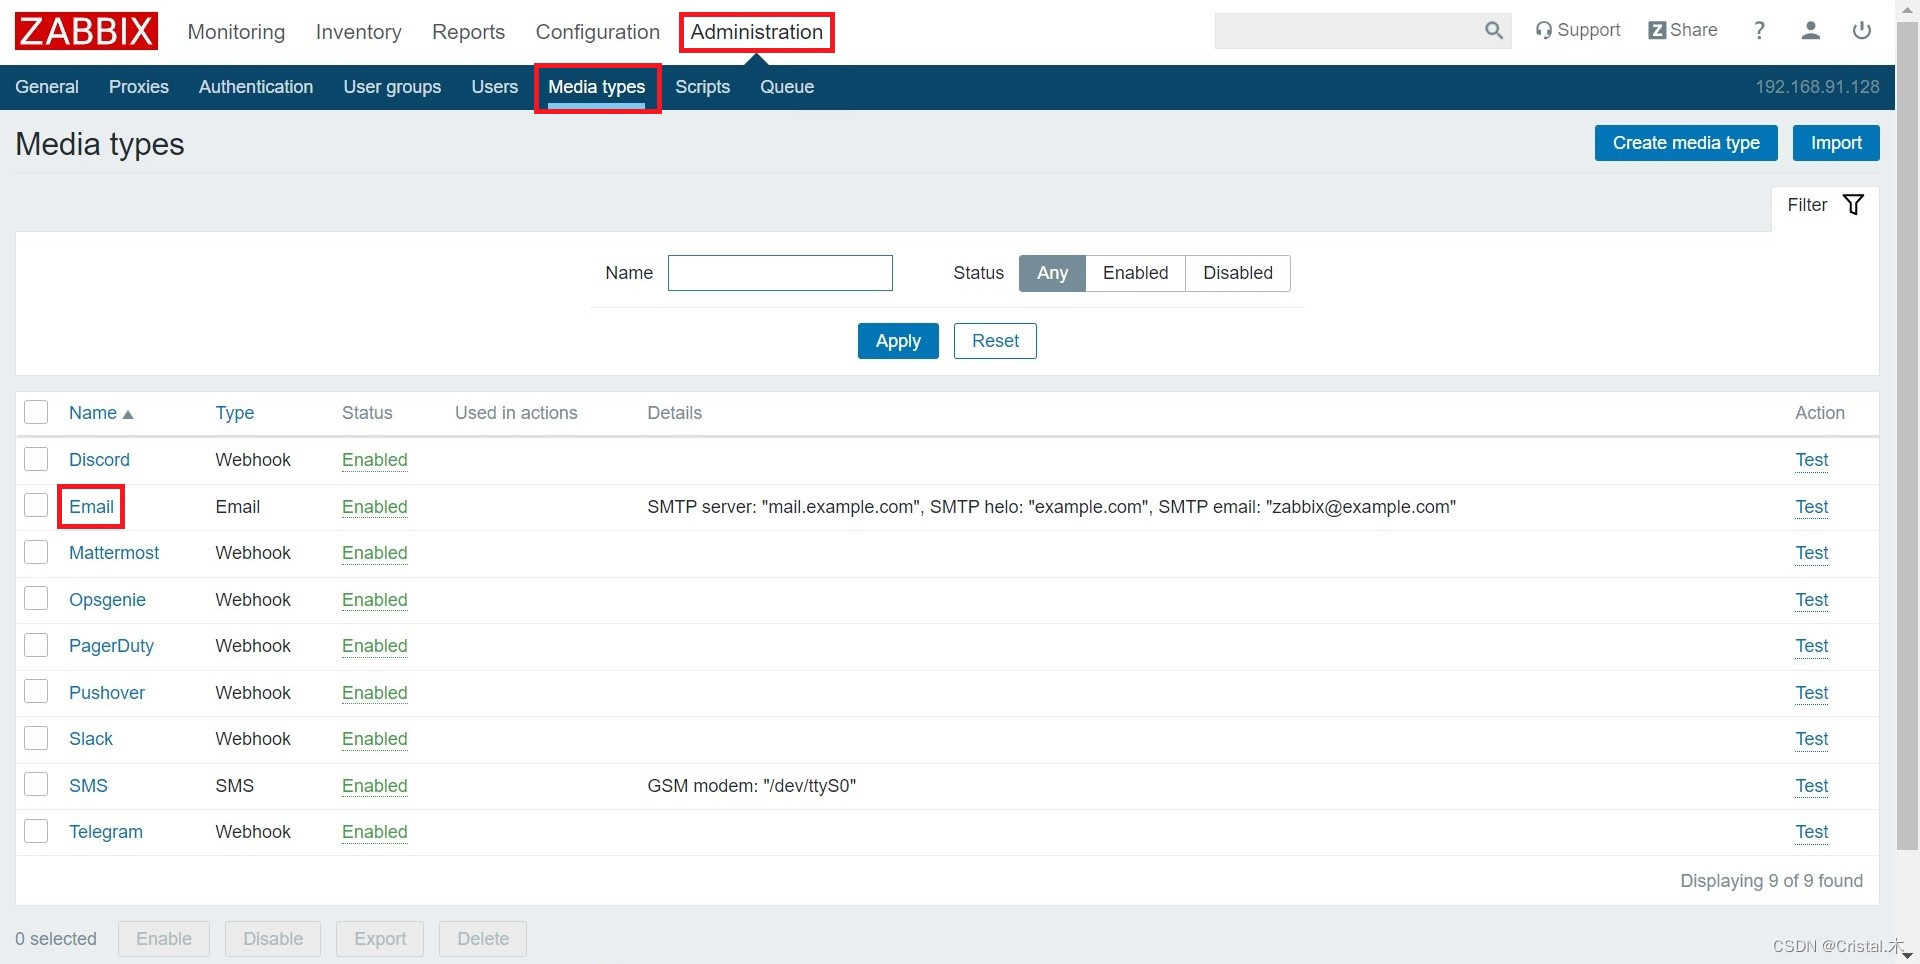
Task: Go to the Proxies submenu
Action: pos(138,87)
